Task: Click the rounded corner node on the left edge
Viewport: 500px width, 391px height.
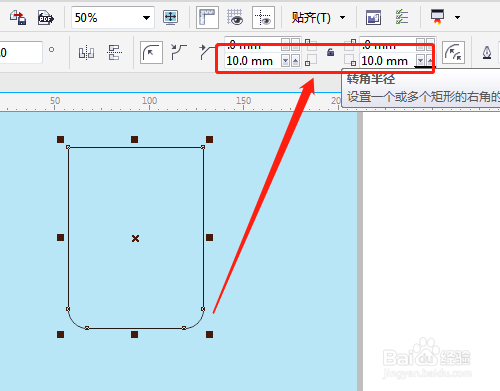Action: point(68,309)
